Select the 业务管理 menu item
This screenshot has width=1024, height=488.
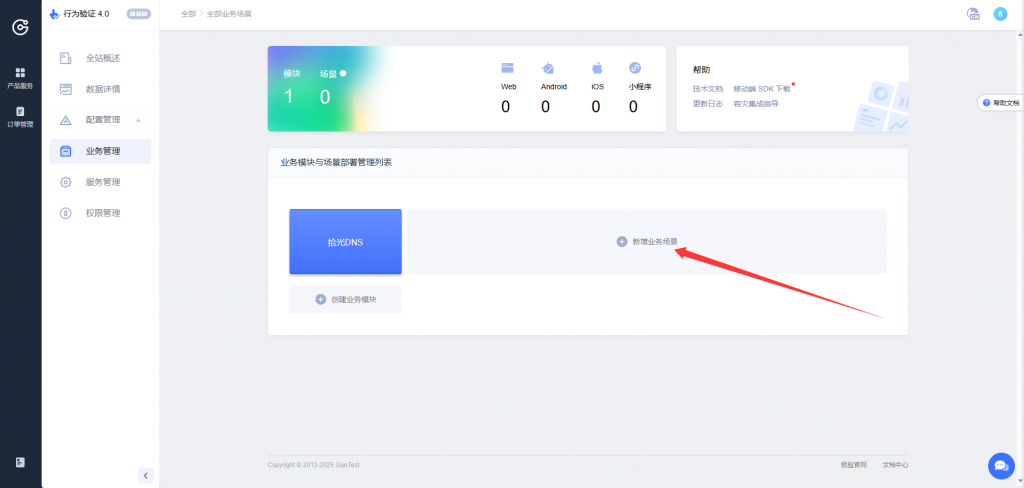tap(101, 151)
